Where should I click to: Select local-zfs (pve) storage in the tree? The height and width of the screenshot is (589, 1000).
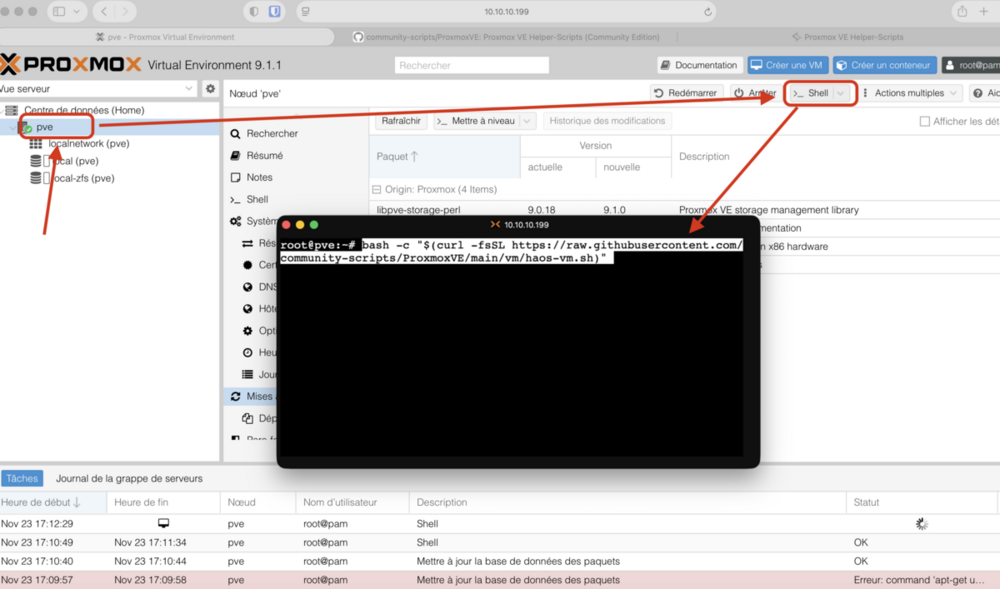(83, 178)
